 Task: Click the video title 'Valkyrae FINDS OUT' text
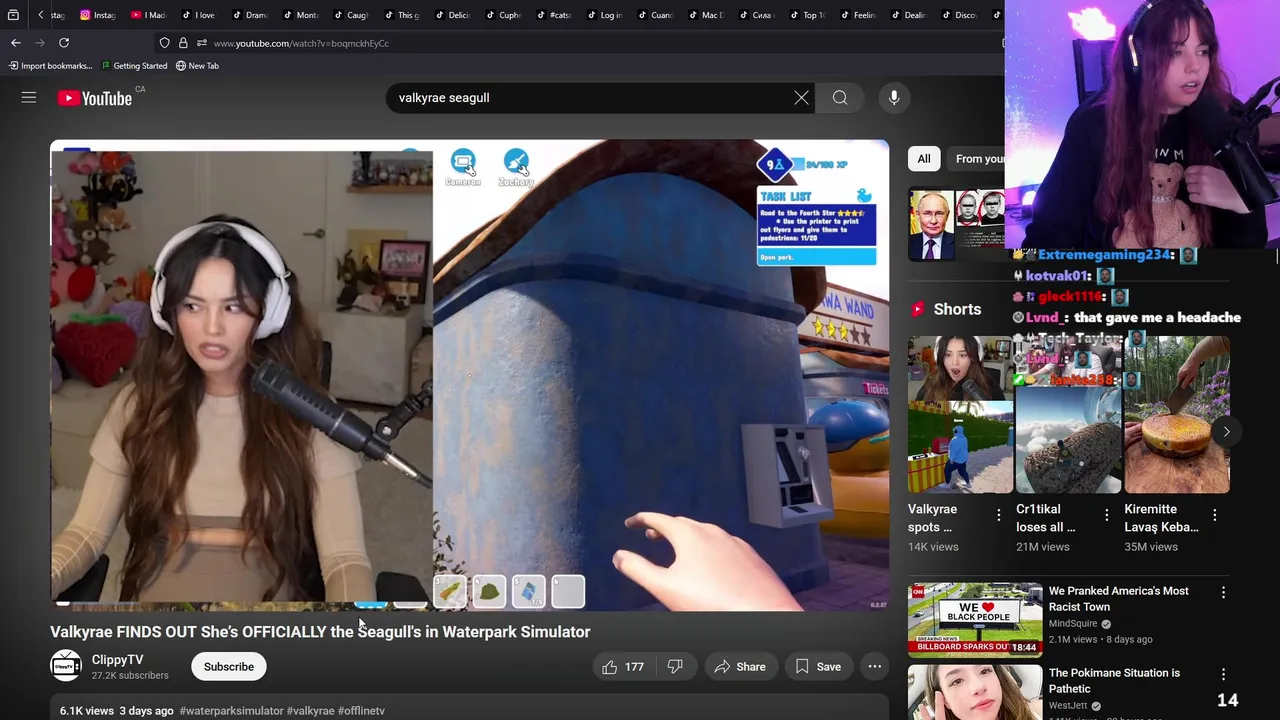tap(320, 632)
